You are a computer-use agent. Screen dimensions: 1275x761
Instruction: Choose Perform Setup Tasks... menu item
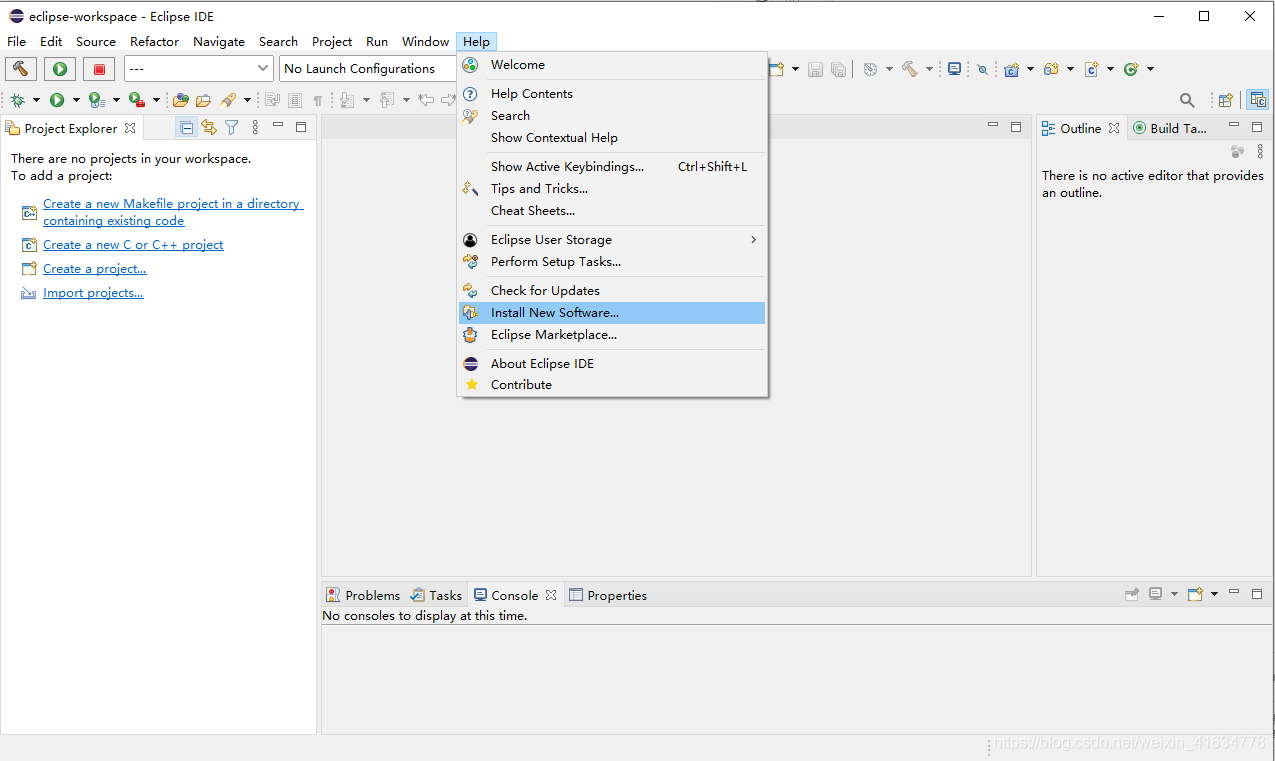(x=612, y=262)
